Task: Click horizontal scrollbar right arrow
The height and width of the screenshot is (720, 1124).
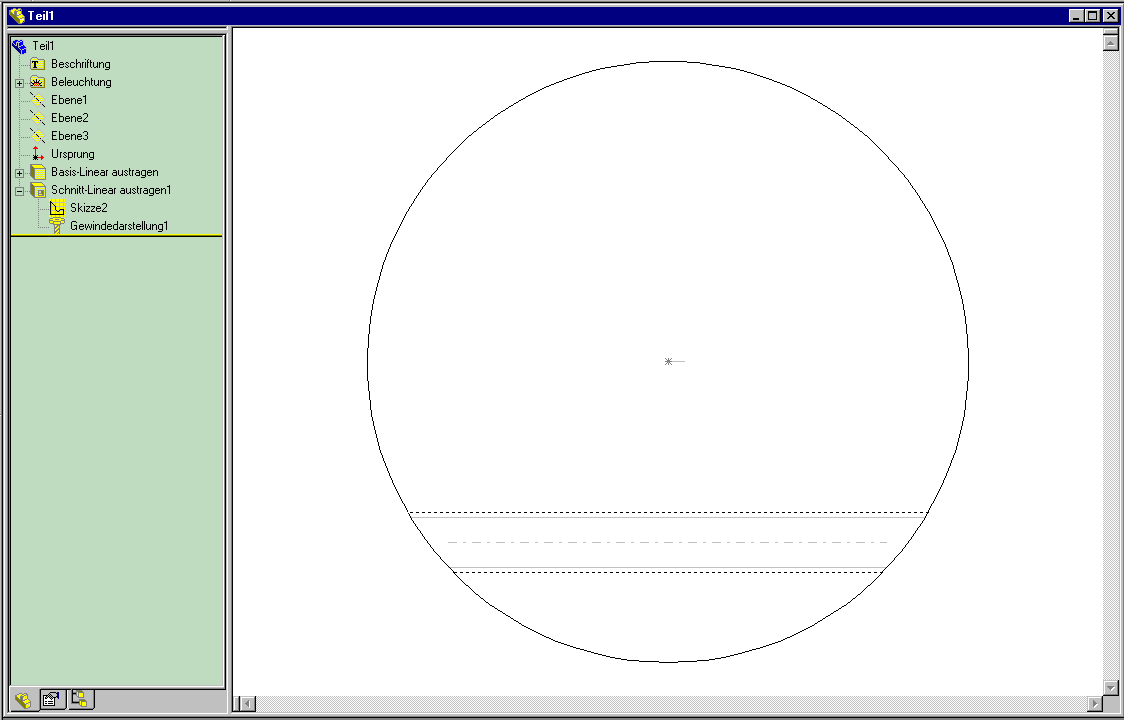Action: tap(1094, 704)
